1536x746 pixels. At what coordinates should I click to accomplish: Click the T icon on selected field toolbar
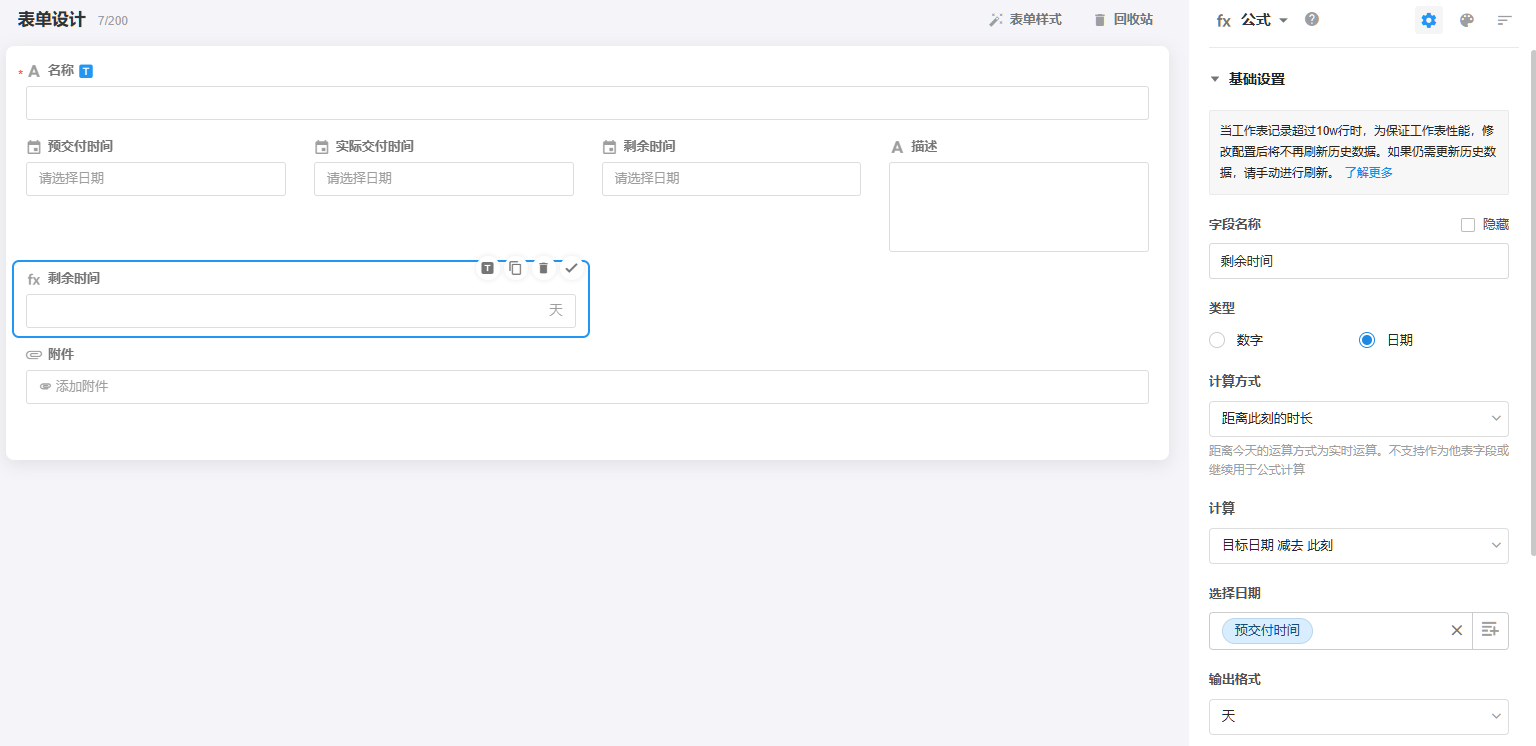488,268
